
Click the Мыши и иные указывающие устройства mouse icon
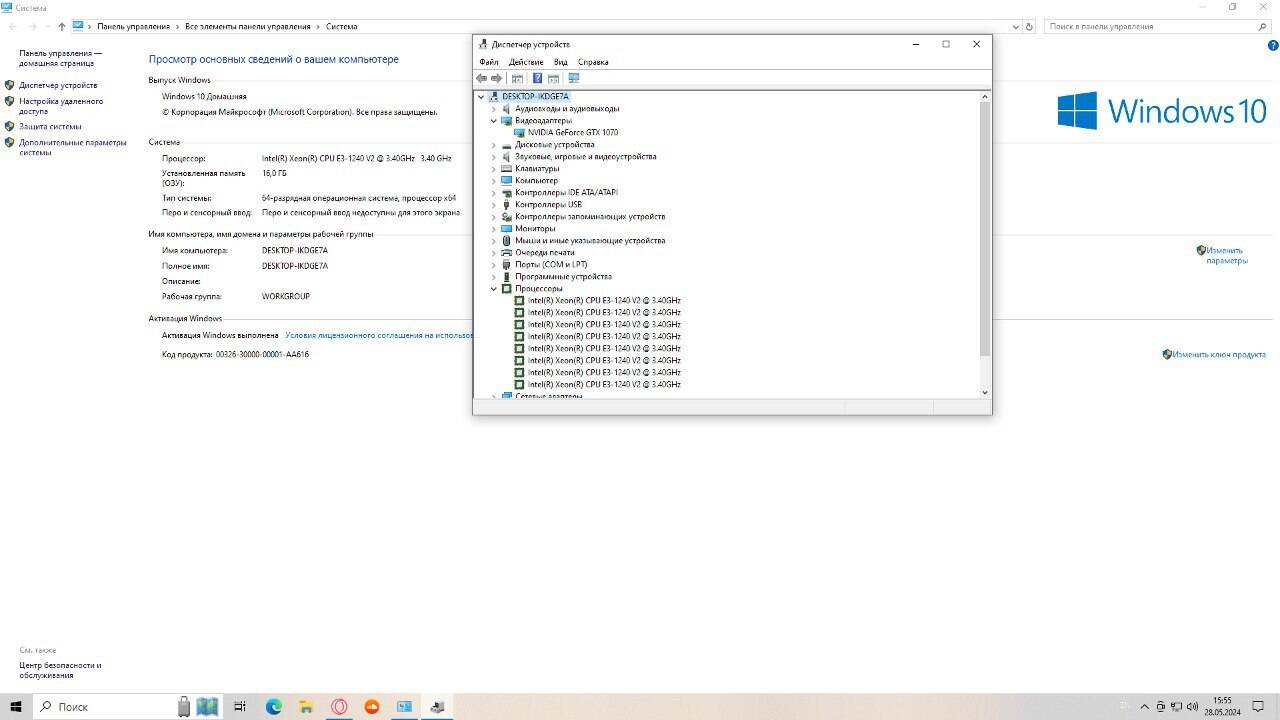click(506, 241)
